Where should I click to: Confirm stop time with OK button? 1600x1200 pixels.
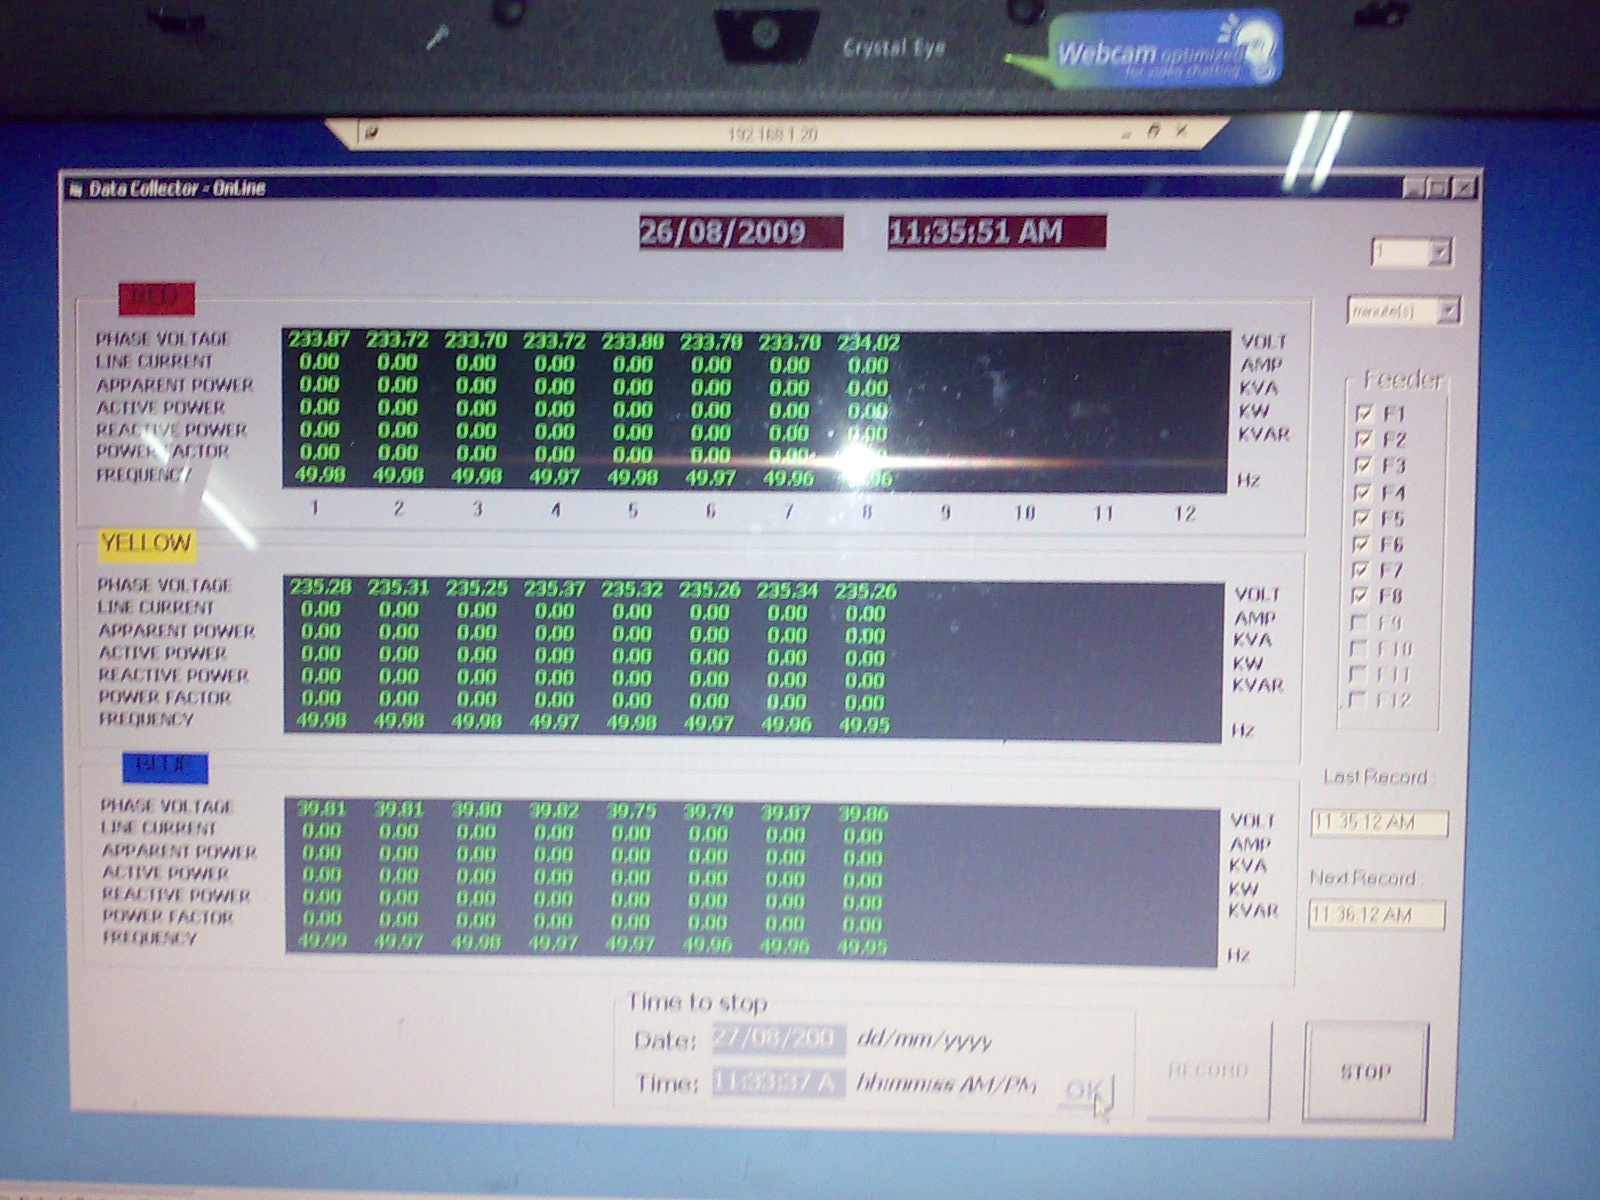coord(1085,1089)
